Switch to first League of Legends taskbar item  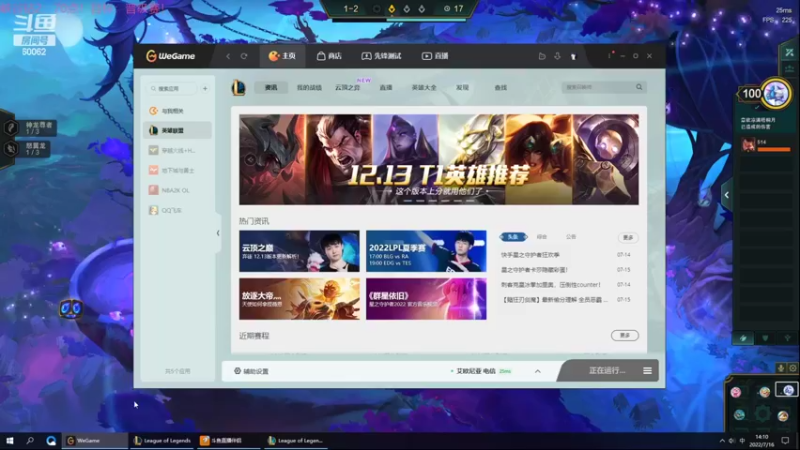coord(162,440)
